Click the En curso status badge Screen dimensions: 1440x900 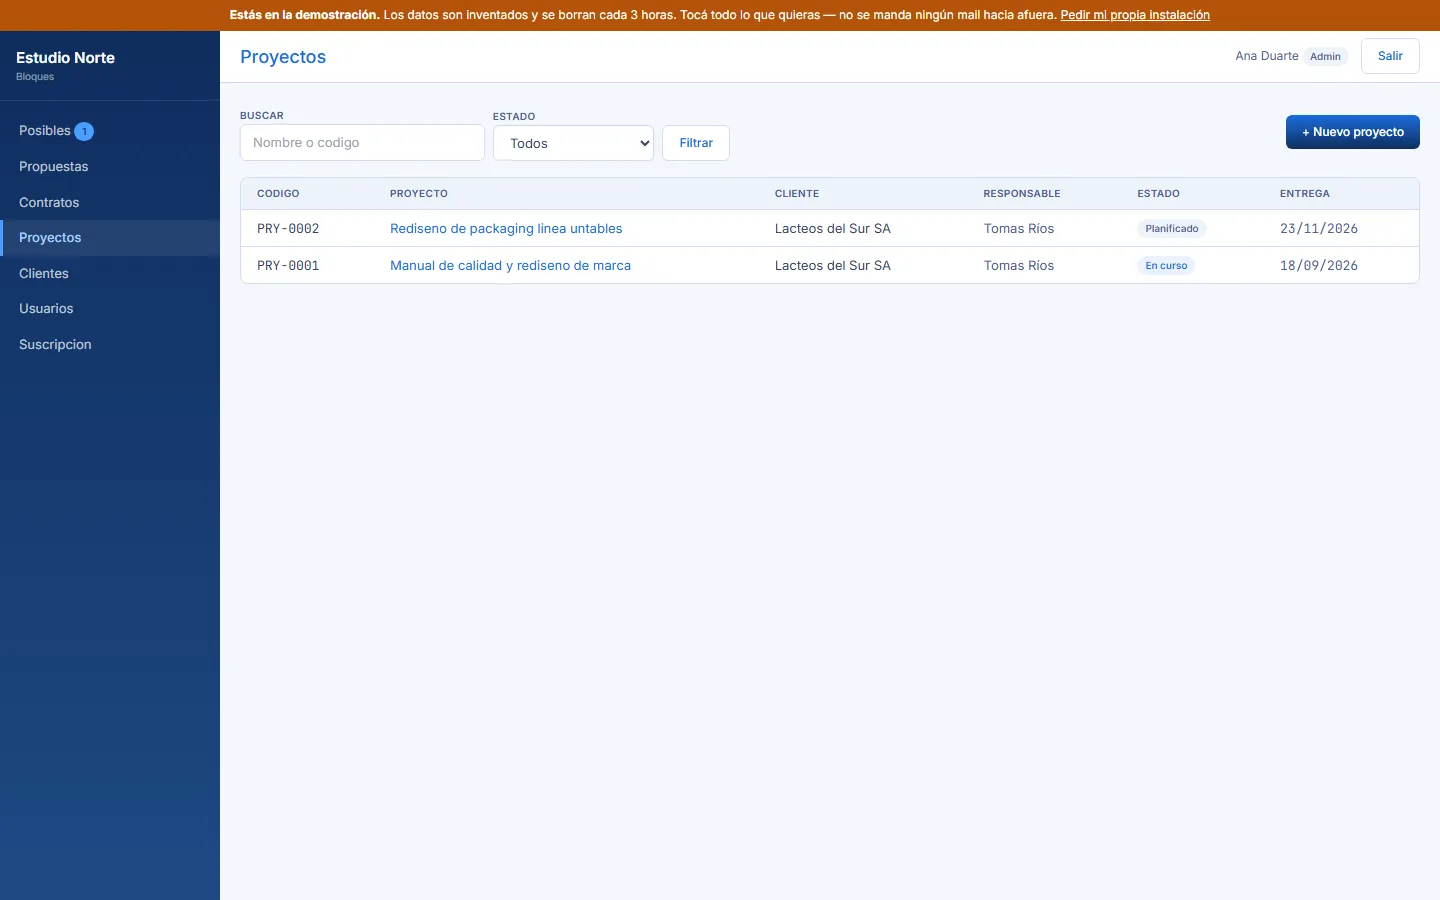click(x=1166, y=266)
